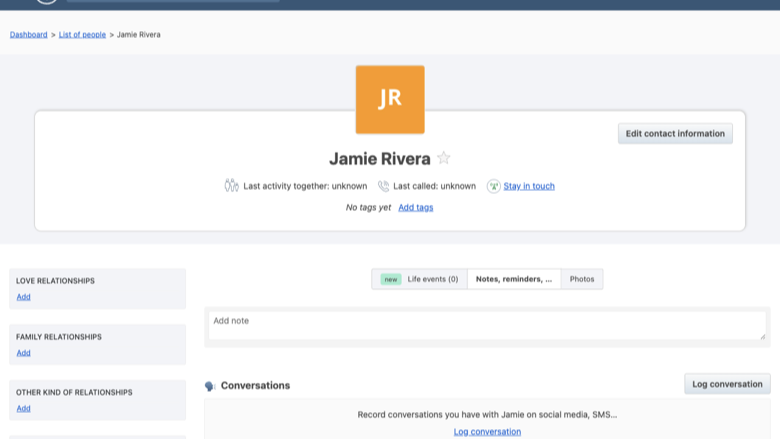Go to Dashboard breadcrumb
This screenshot has width=780, height=439.
(28, 34)
